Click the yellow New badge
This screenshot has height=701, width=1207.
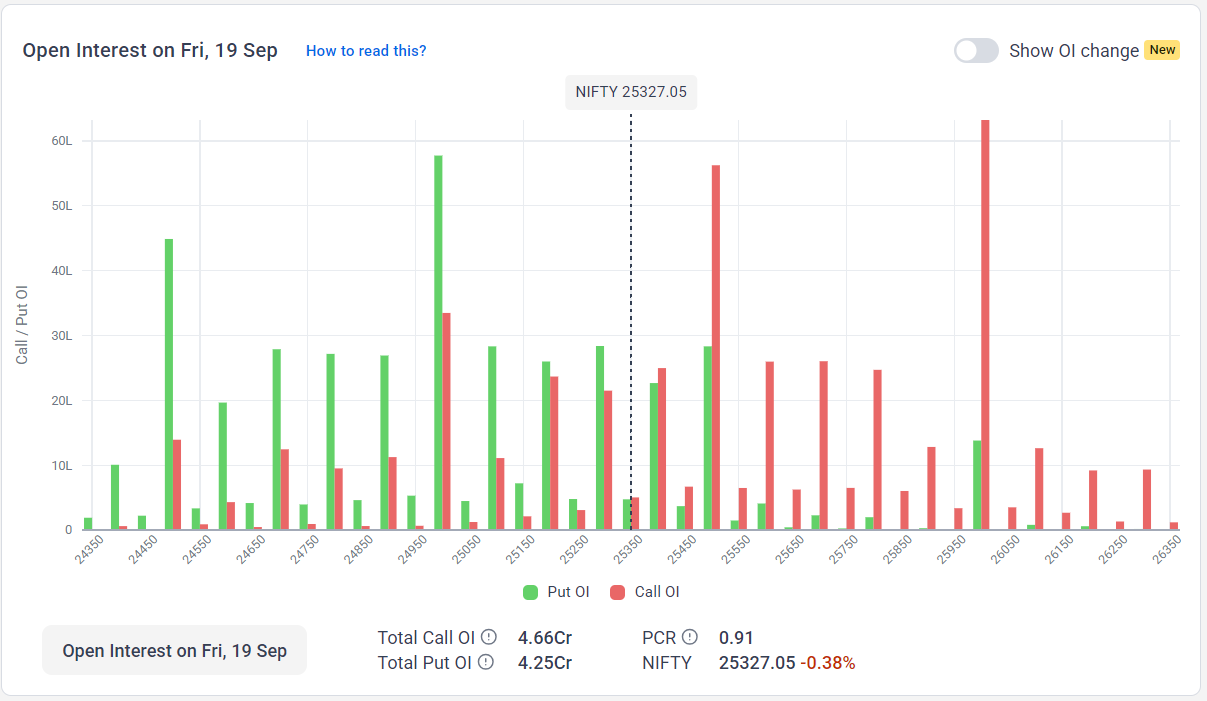pos(1162,50)
